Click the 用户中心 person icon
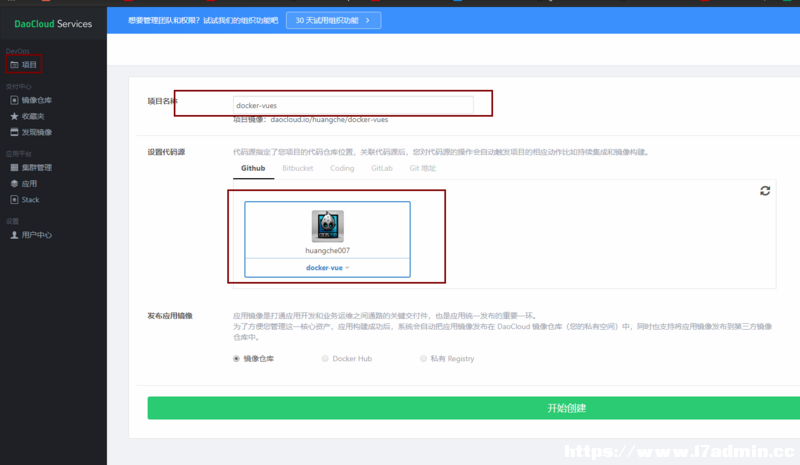The width and height of the screenshot is (800, 465). coord(14,235)
